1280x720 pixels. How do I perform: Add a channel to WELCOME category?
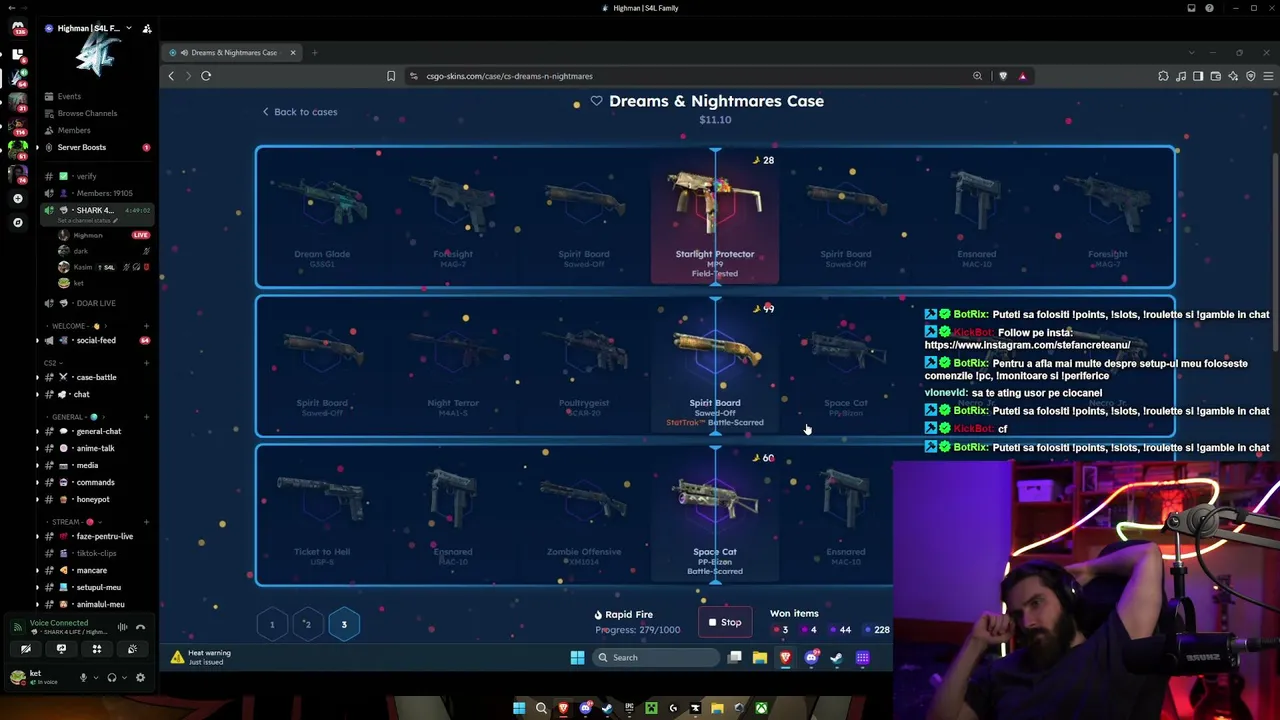point(146,326)
